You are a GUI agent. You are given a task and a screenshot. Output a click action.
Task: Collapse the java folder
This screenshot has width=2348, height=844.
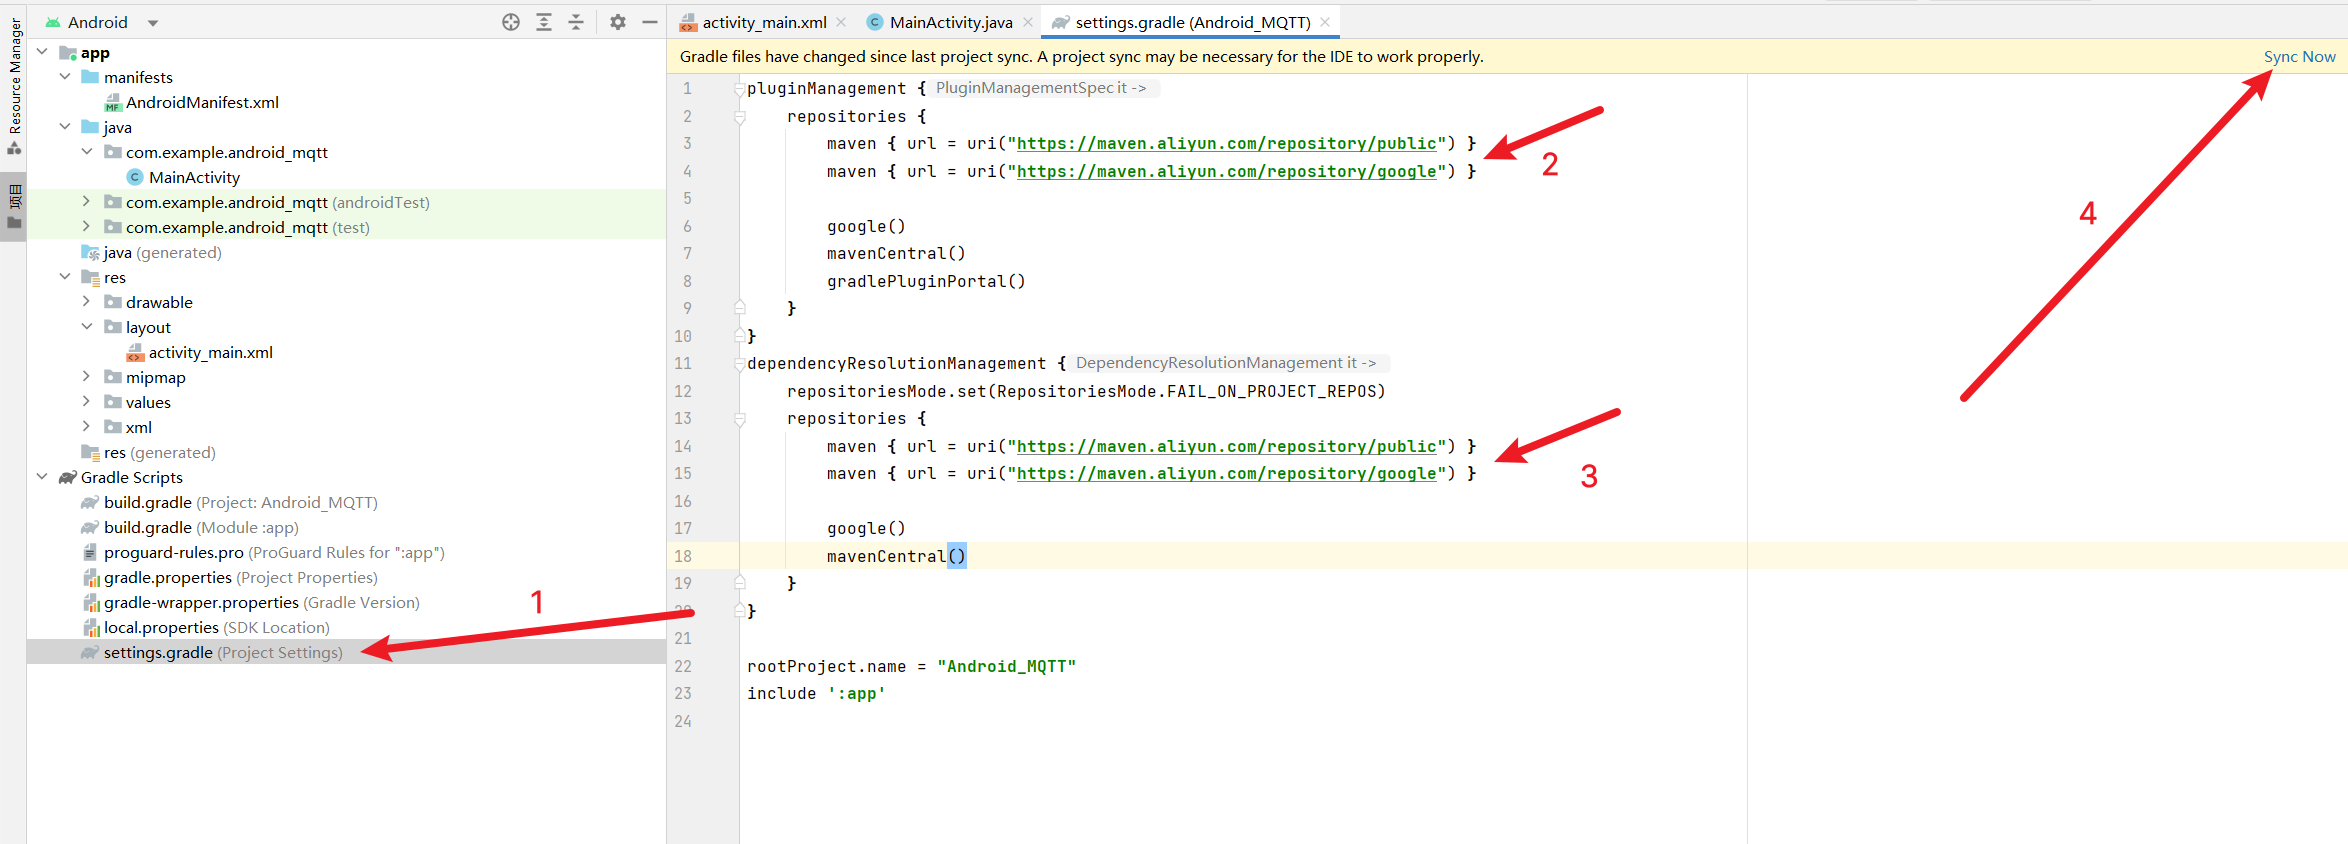[65, 126]
